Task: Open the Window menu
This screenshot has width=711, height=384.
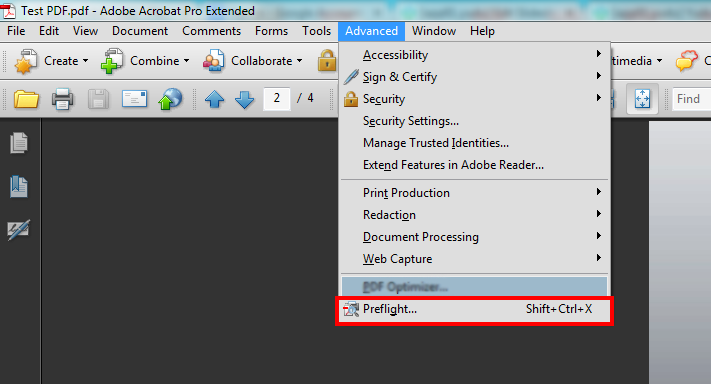Action: 434,31
